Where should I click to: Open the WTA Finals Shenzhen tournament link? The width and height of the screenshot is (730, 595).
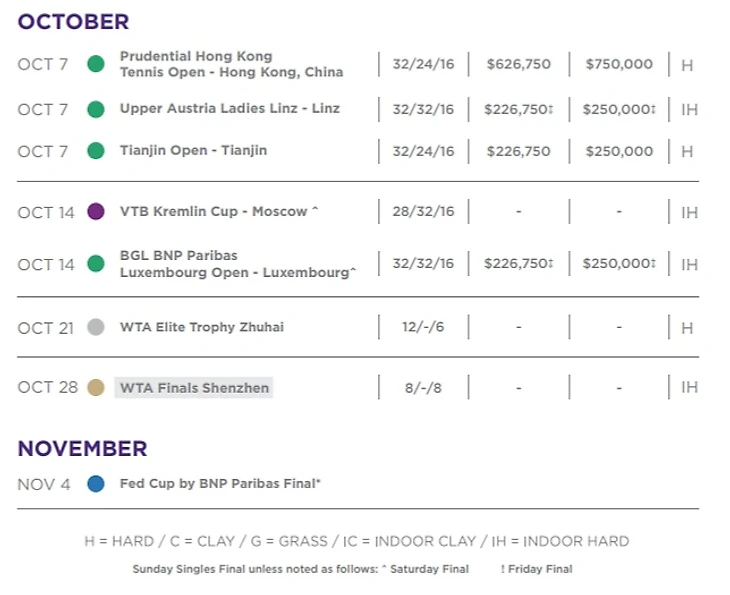[194, 387]
